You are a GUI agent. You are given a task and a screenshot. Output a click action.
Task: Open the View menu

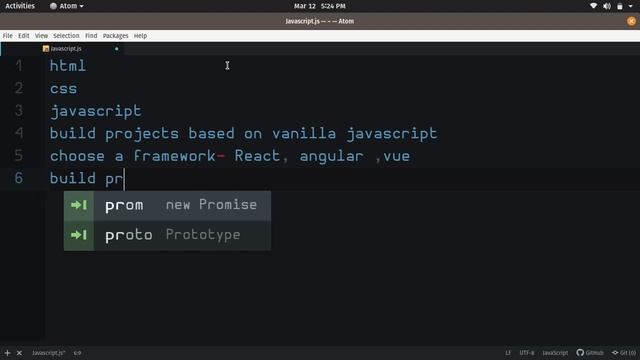click(41, 36)
